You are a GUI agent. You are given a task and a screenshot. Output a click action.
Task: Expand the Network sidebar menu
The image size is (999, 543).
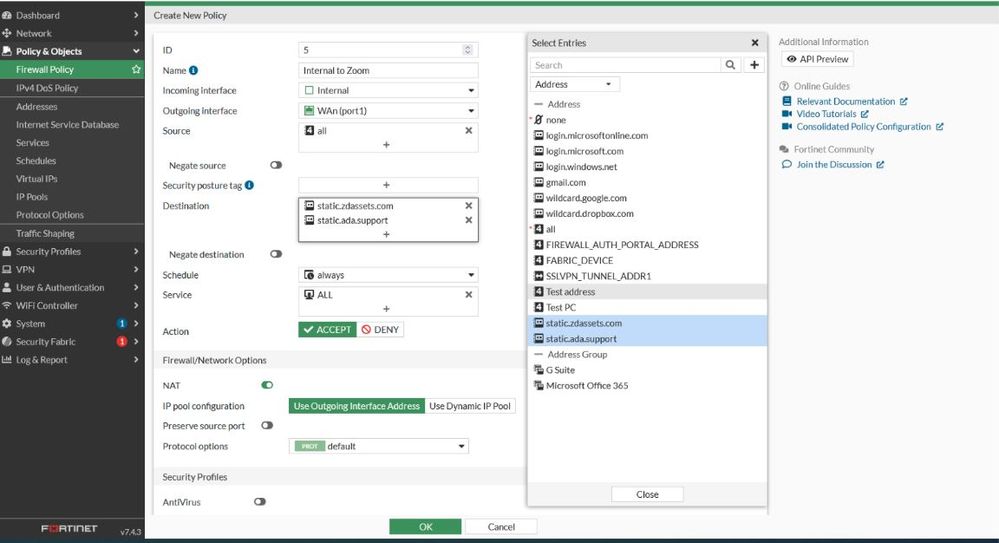pos(136,33)
